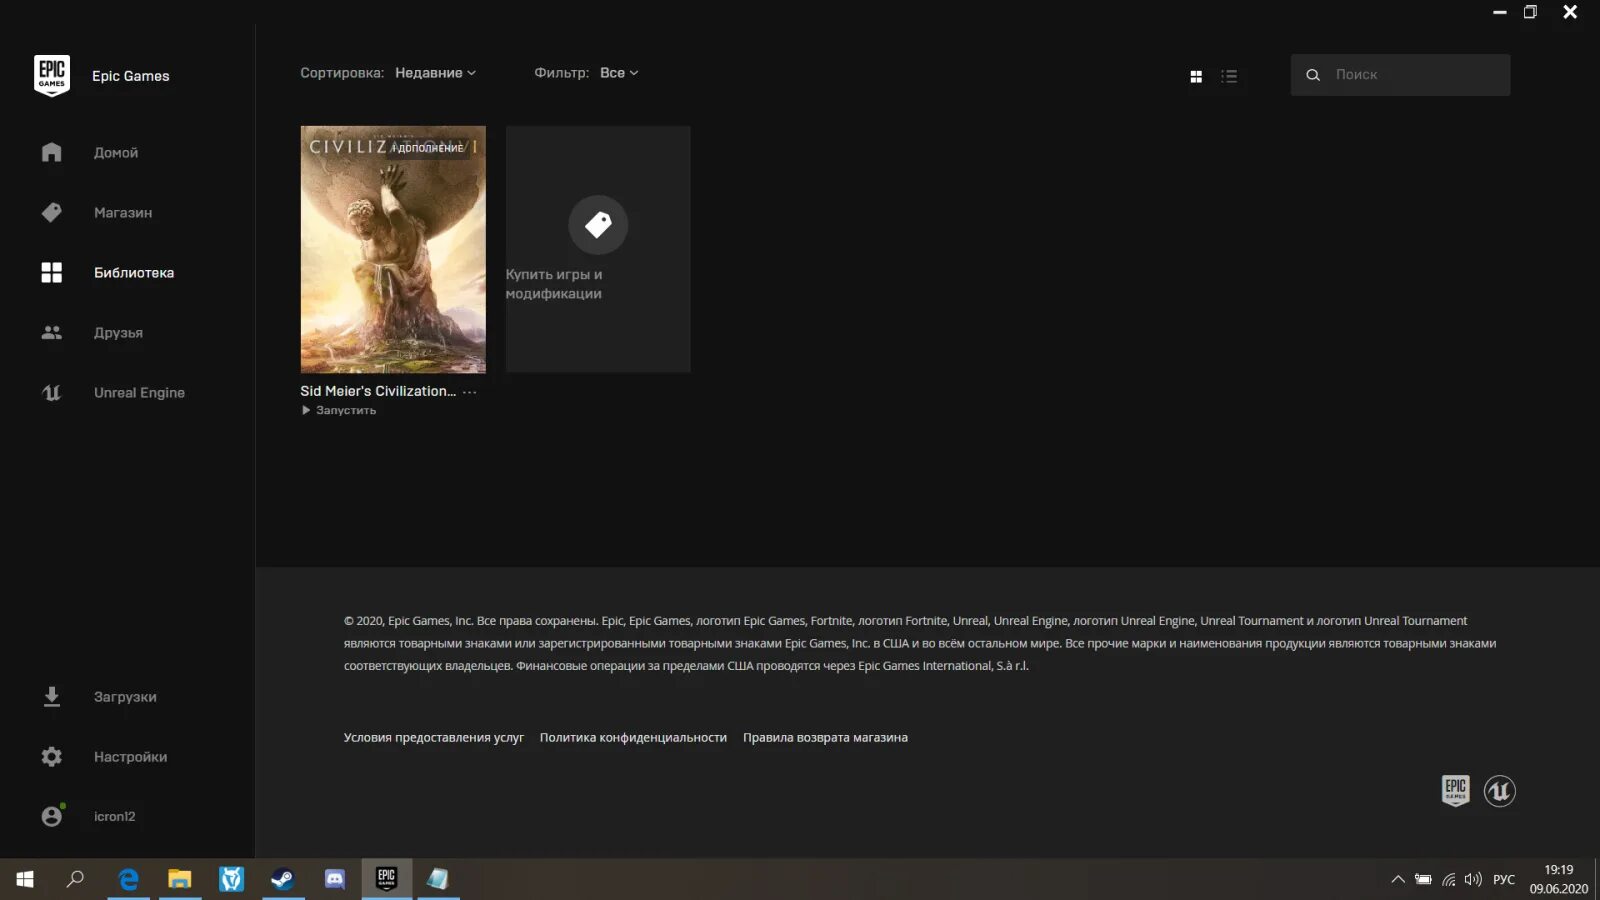The height and width of the screenshot is (900, 1600).
Task: Switch РУС input language indicator
Action: [x=1504, y=880]
